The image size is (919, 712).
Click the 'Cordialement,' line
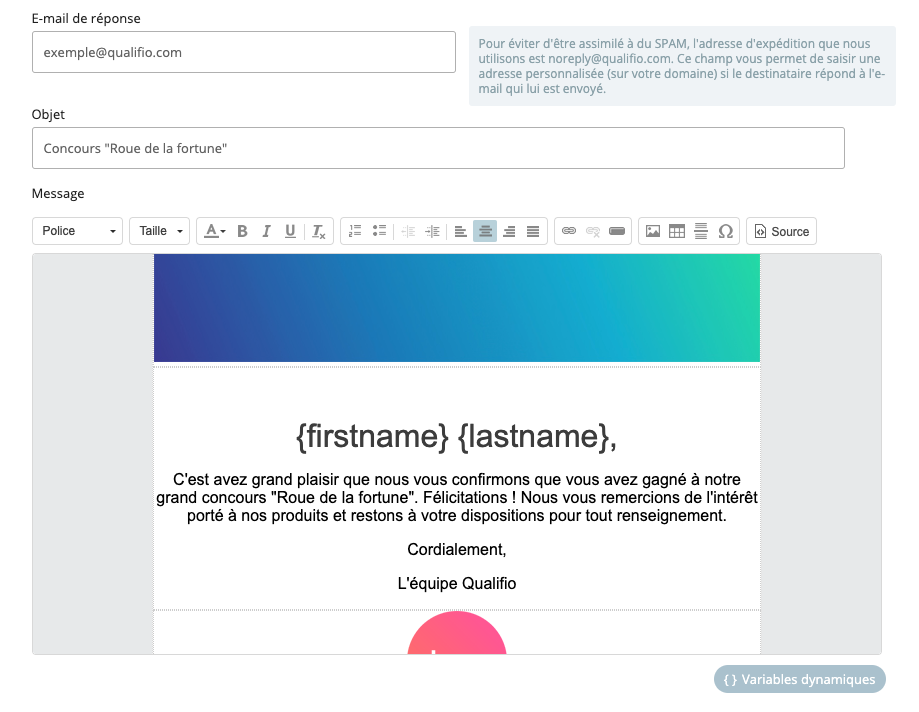point(457,550)
